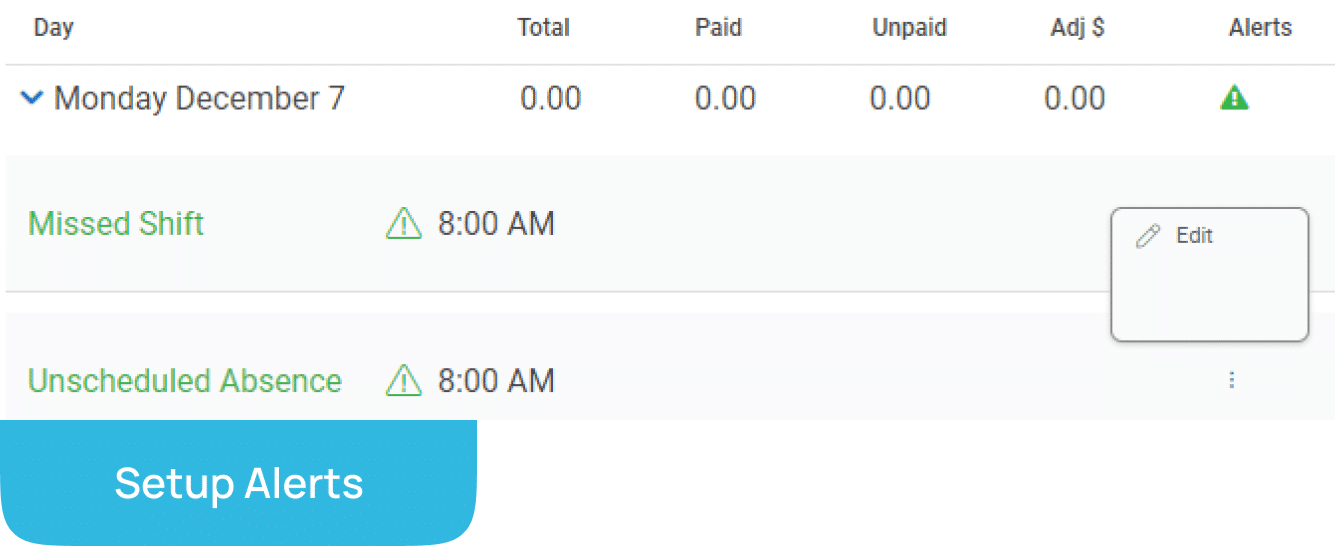Image resolution: width=1335 pixels, height=546 pixels.
Task: Click the green alert triangle in Alerts column
Action: [x=1234, y=98]
